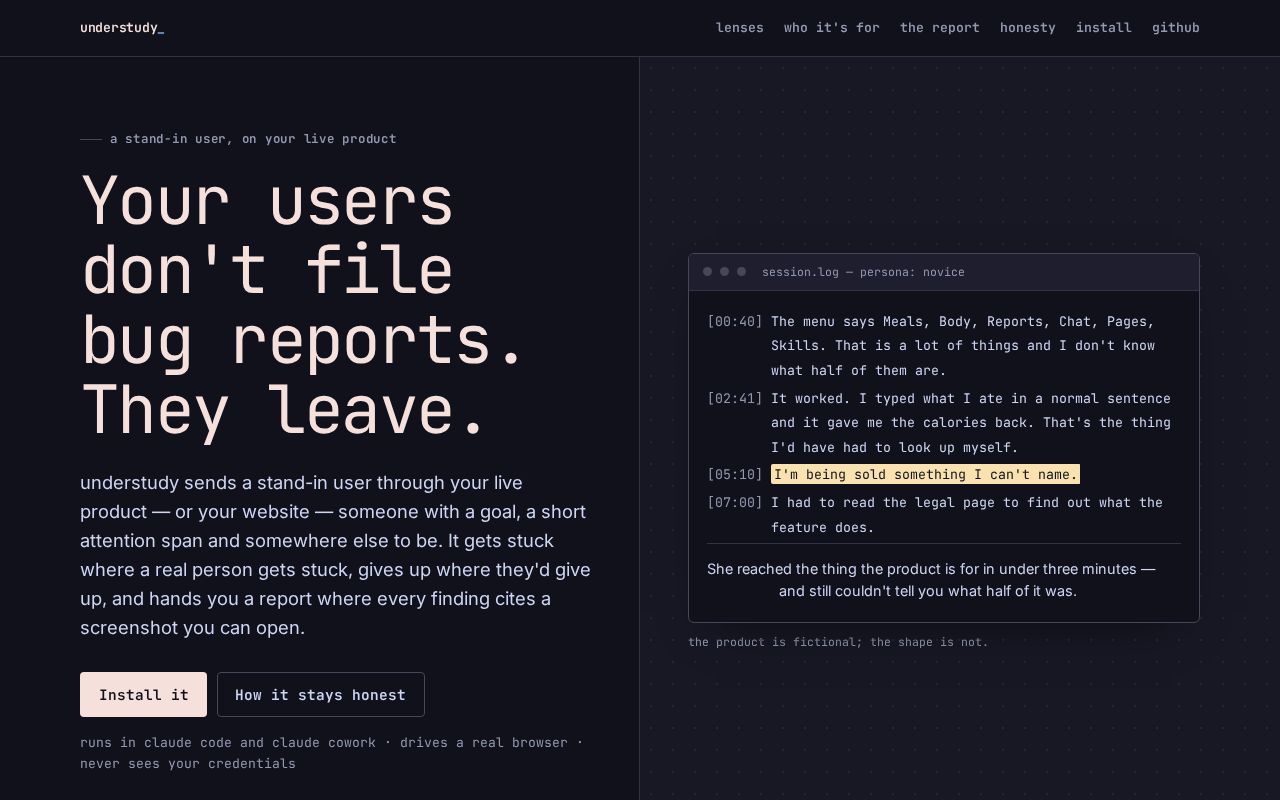Click the Install it button
The image size is (1280, 800).
coord(143,694)
